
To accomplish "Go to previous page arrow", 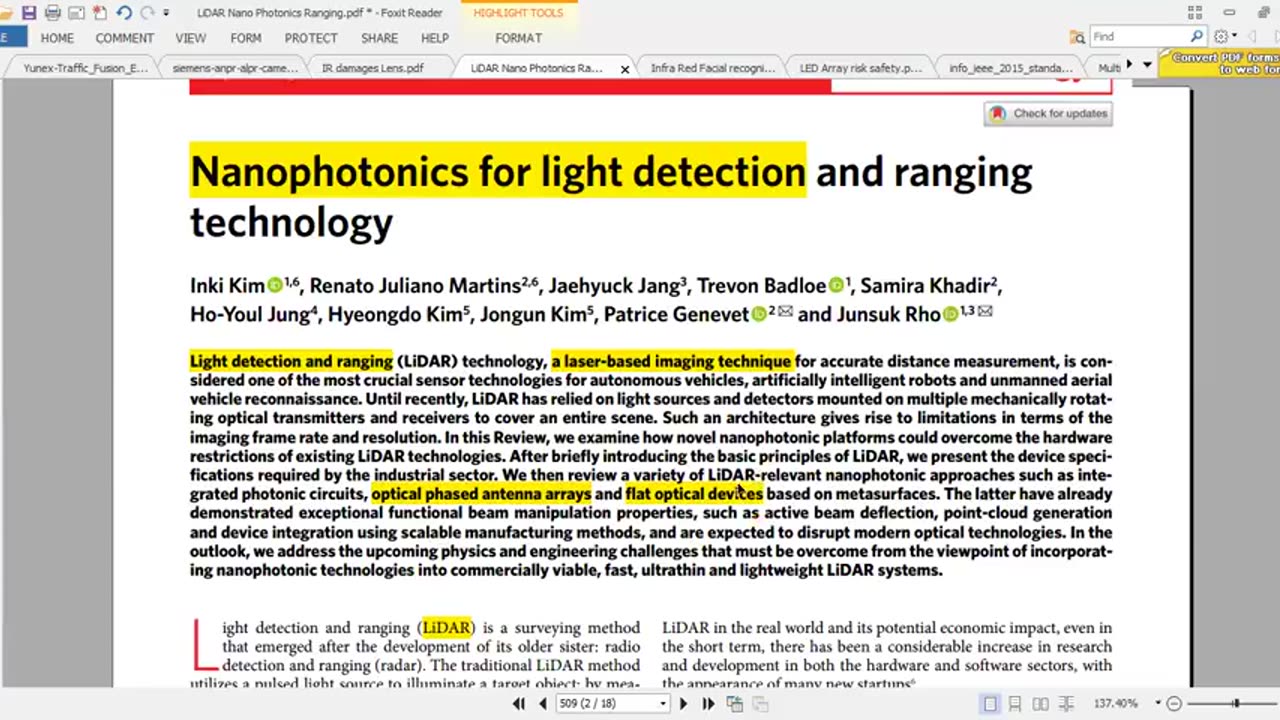I will click(543, 704).
